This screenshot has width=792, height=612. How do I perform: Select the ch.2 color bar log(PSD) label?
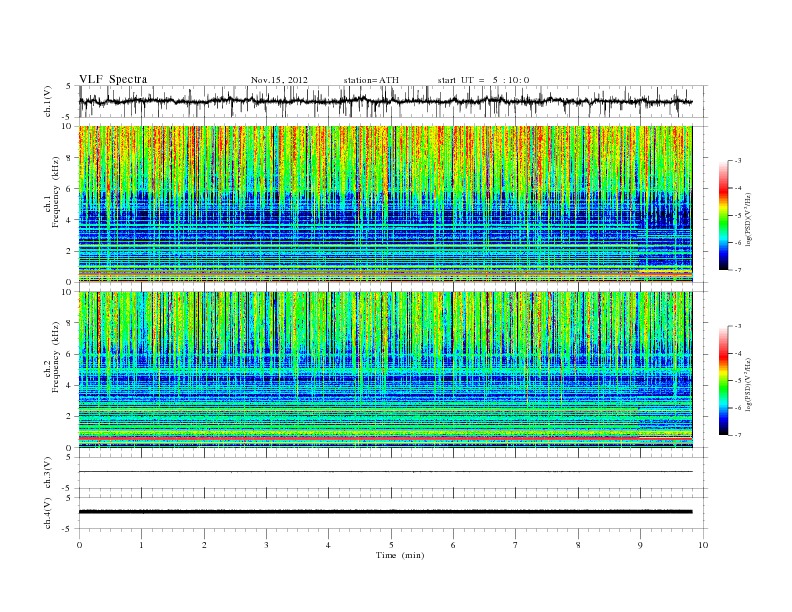[x=748, y=383]
